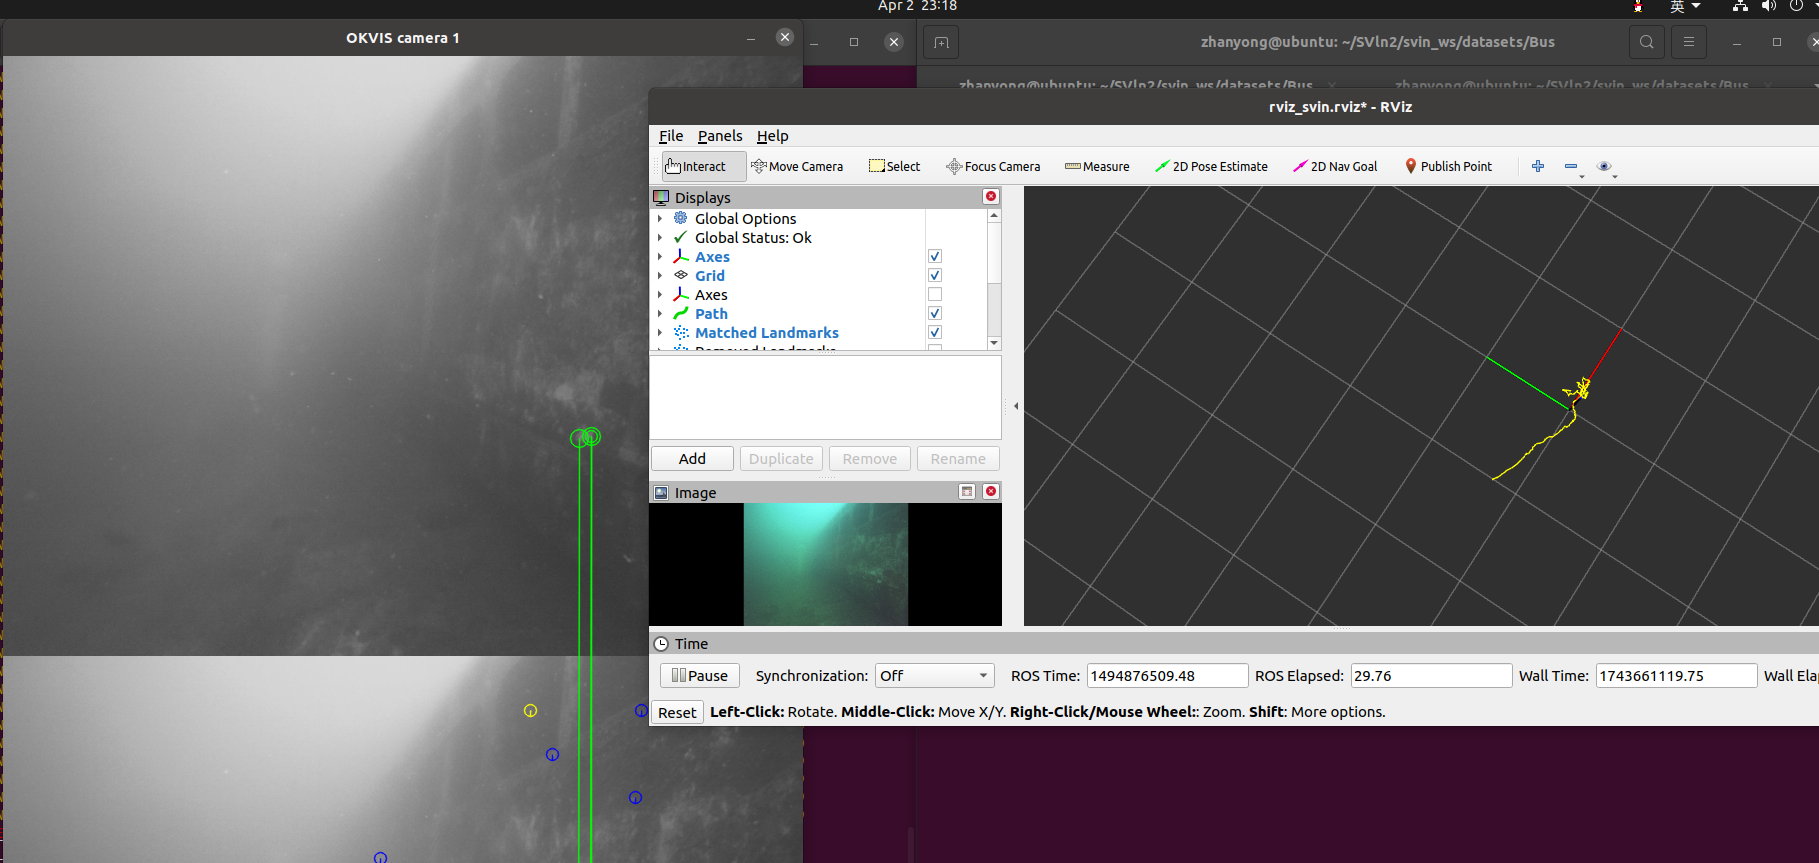Select the Publish Point tool
Viewport: 1819px width, 863px height.
[1448, 167]
